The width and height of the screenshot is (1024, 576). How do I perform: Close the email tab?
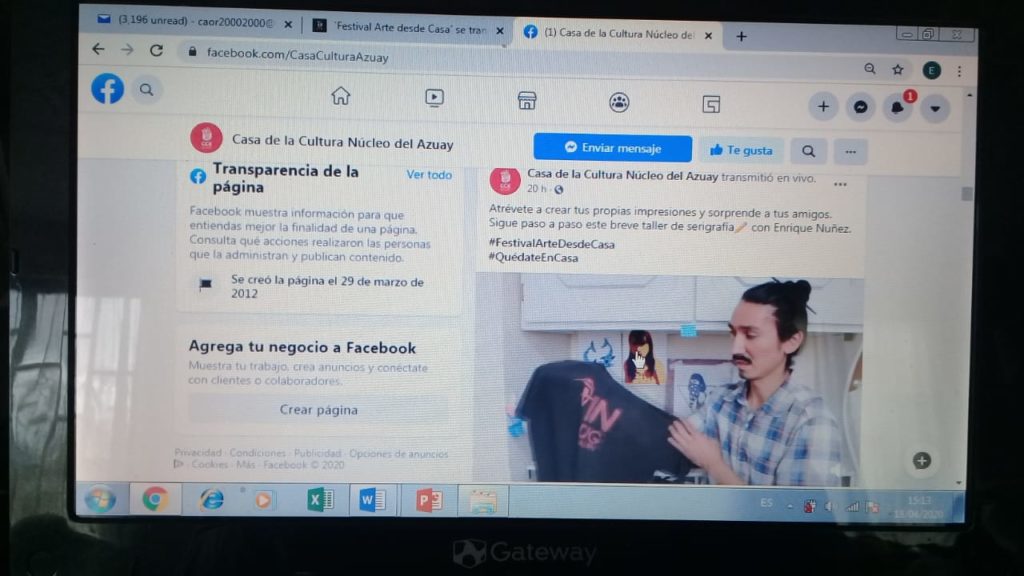coord(288,24)
